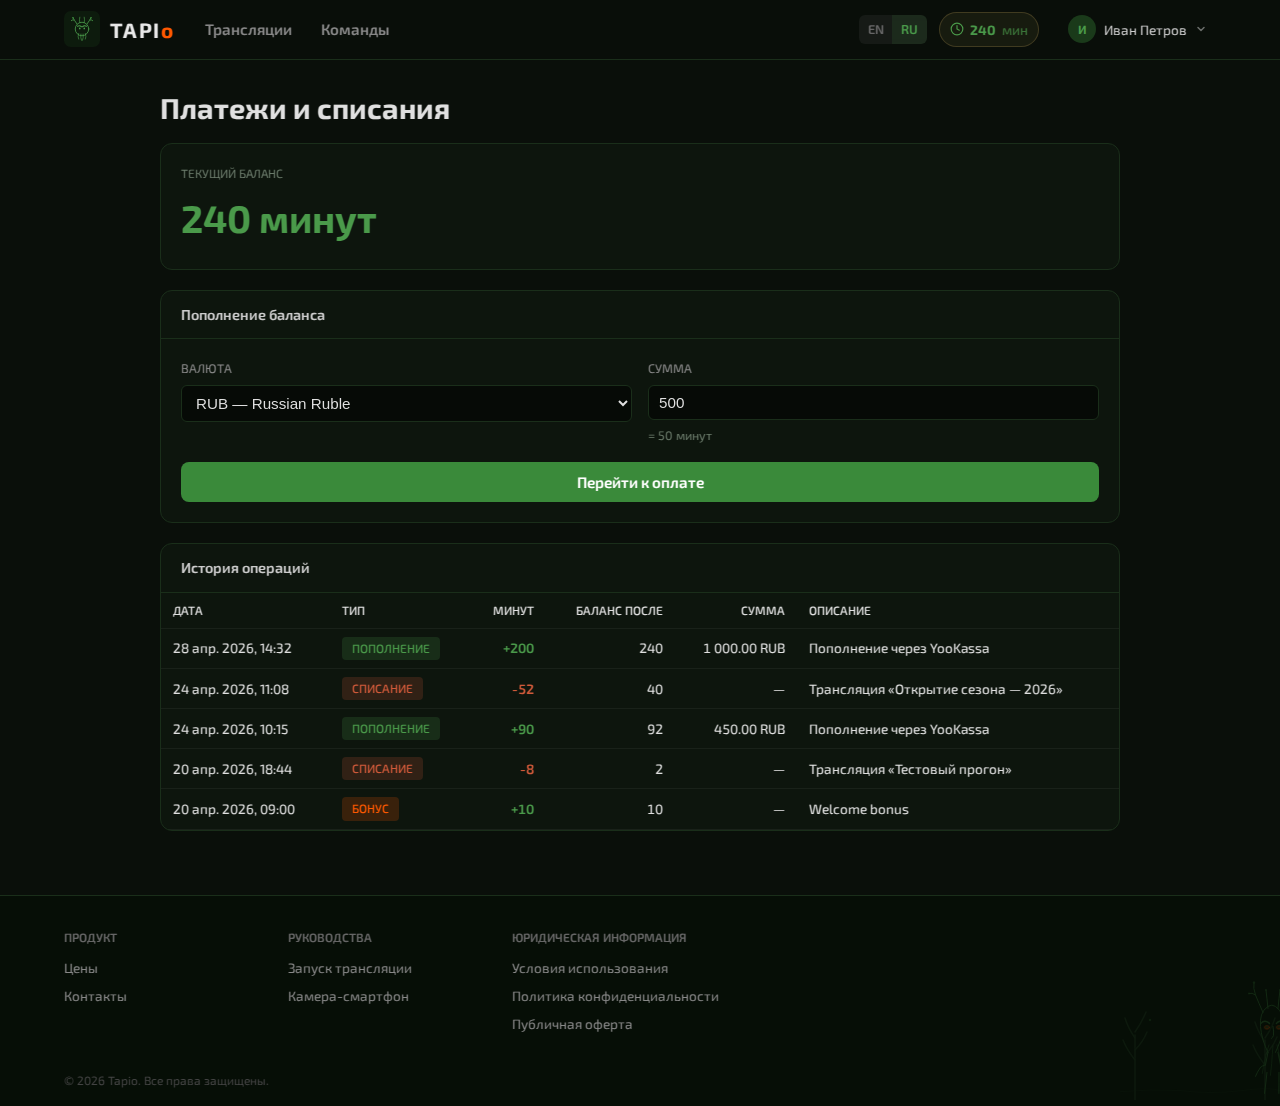Click the date 24 апр. 2026, 11:08
The image size is (1280, 1106).
(x=231, y=689)
